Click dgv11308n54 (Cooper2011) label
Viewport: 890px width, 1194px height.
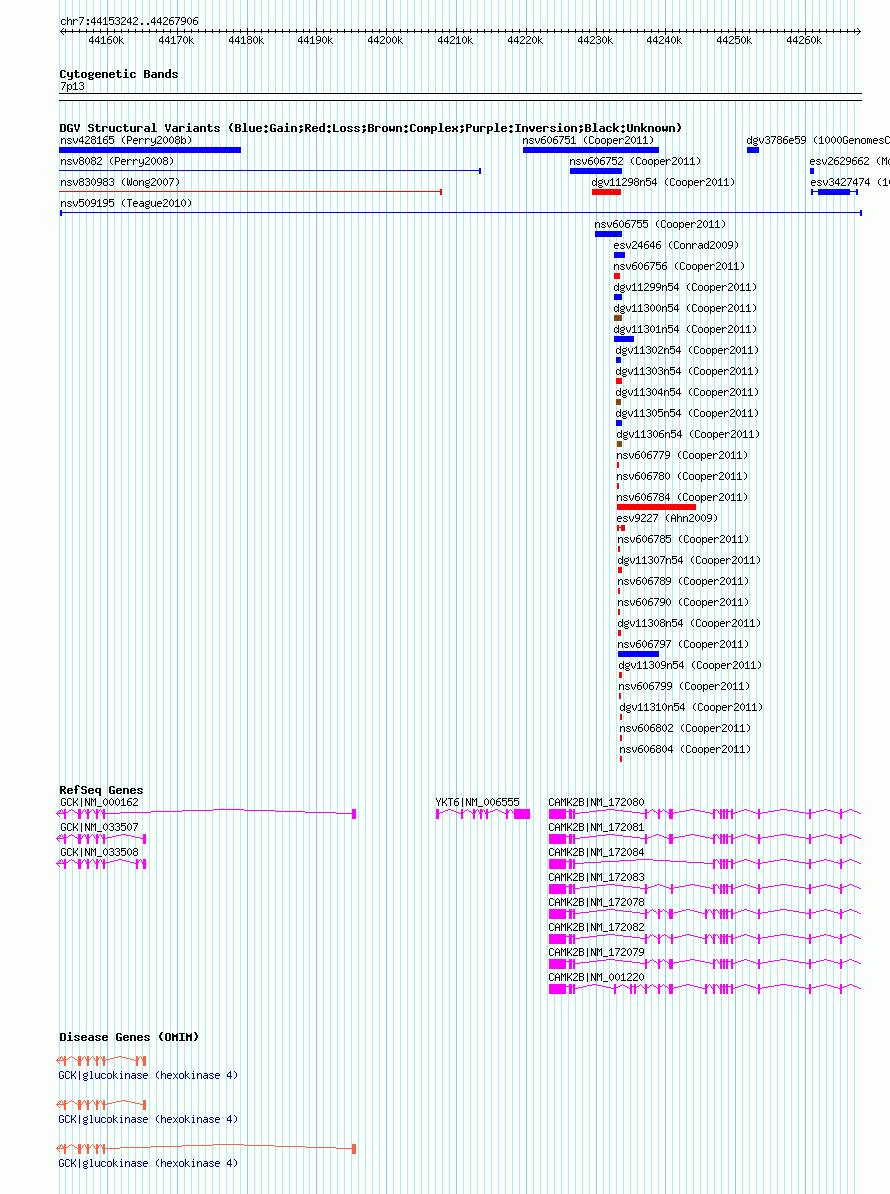[x=689, y=624]
